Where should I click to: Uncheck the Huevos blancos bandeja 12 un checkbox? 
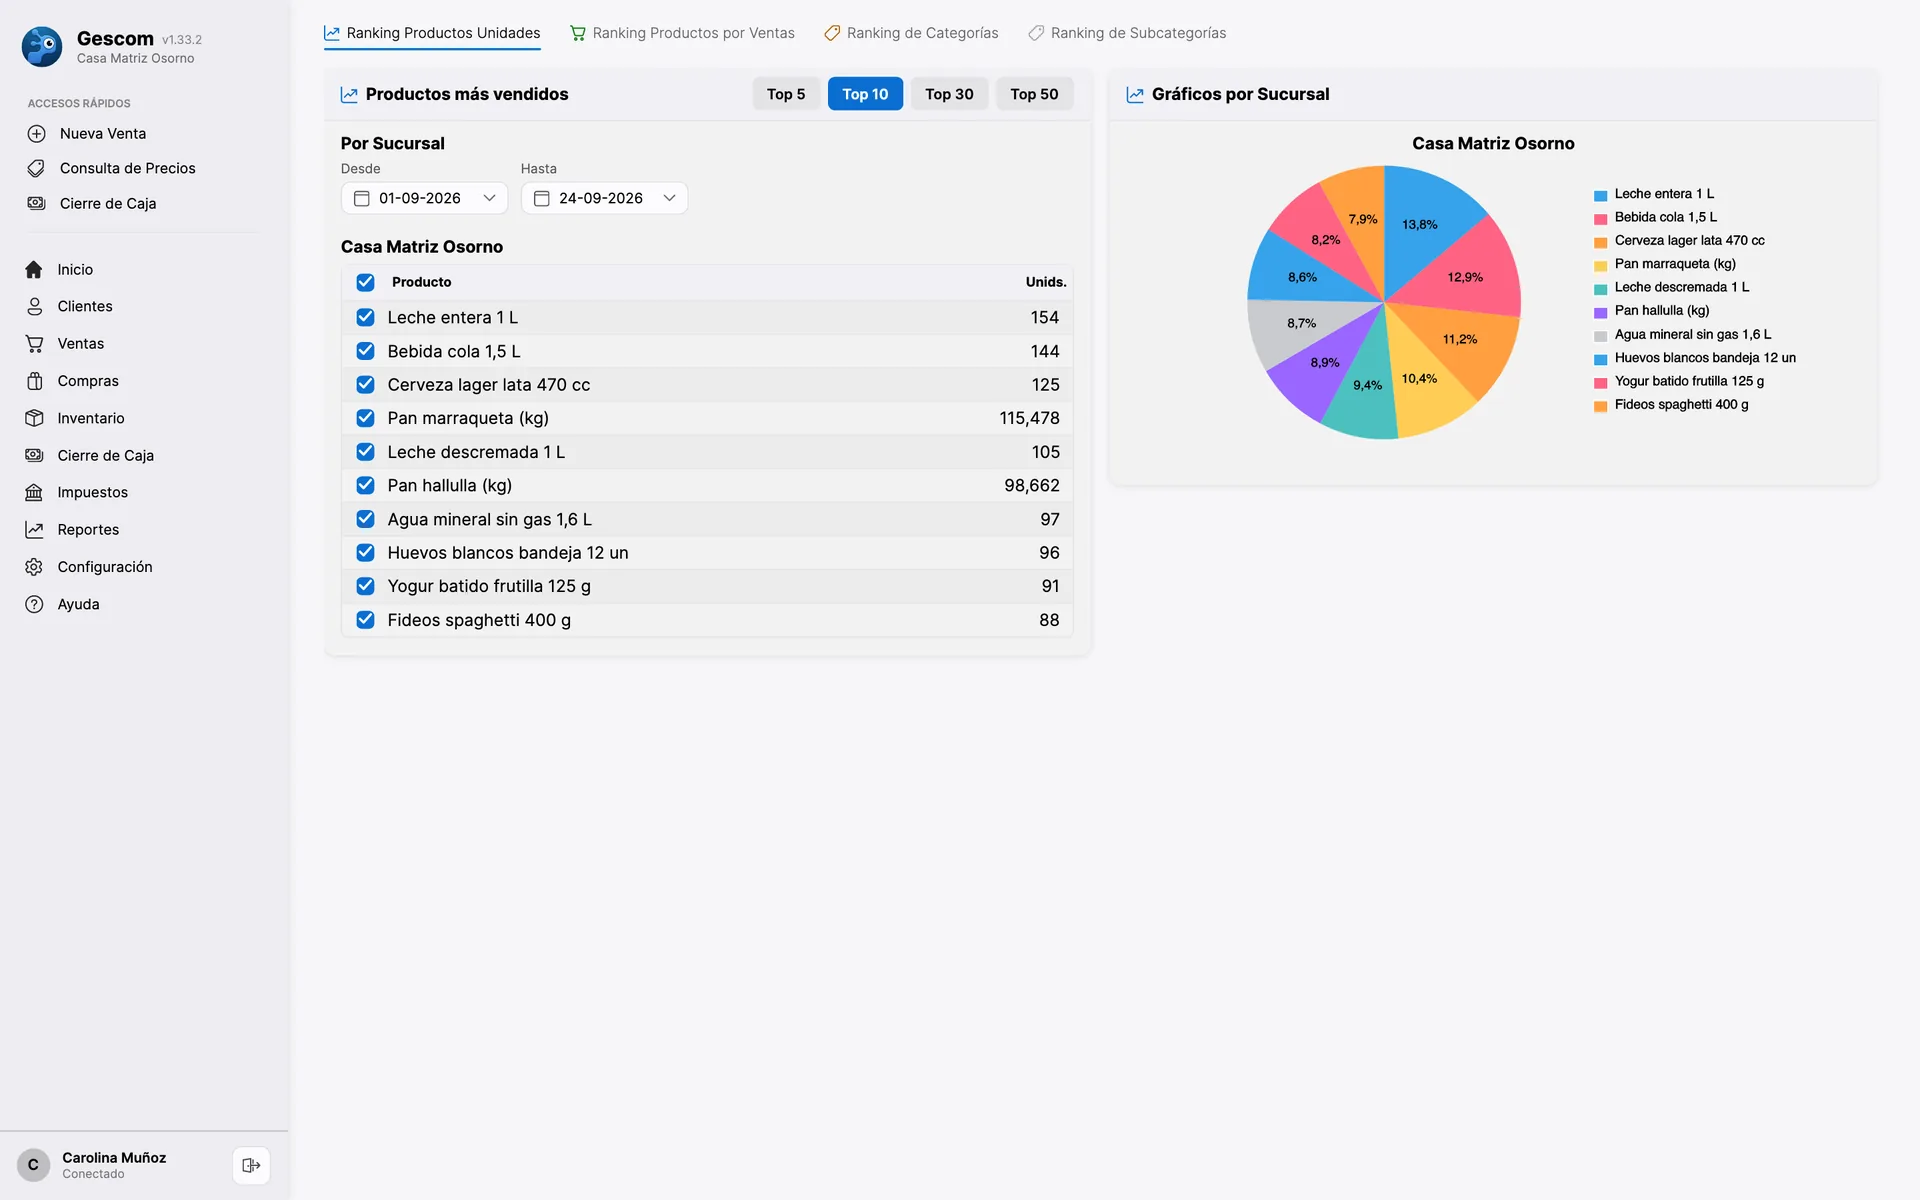coord(365,552)
